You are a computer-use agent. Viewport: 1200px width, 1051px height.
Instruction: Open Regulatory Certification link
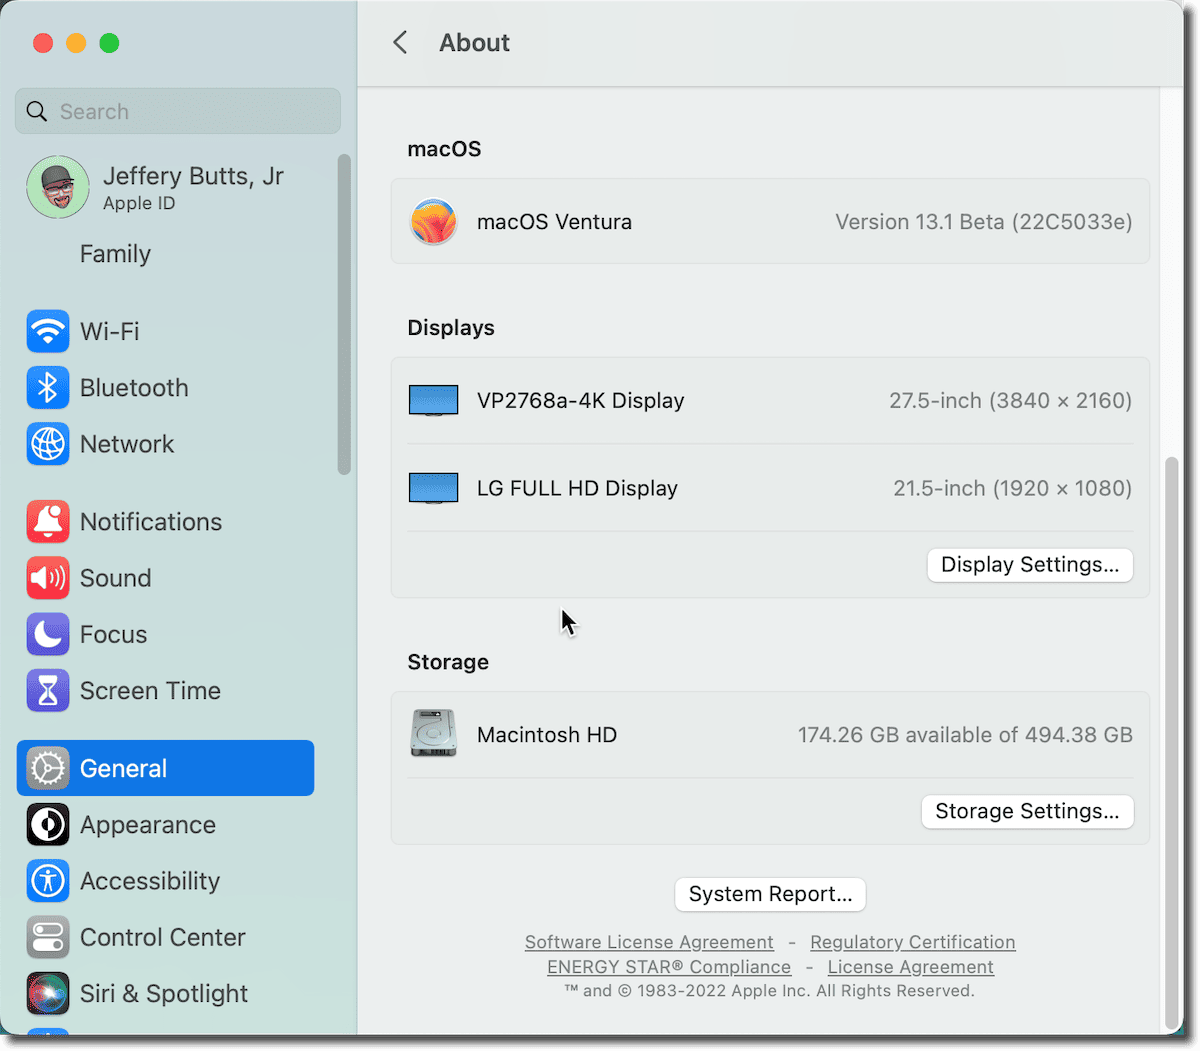pos(912,942)
